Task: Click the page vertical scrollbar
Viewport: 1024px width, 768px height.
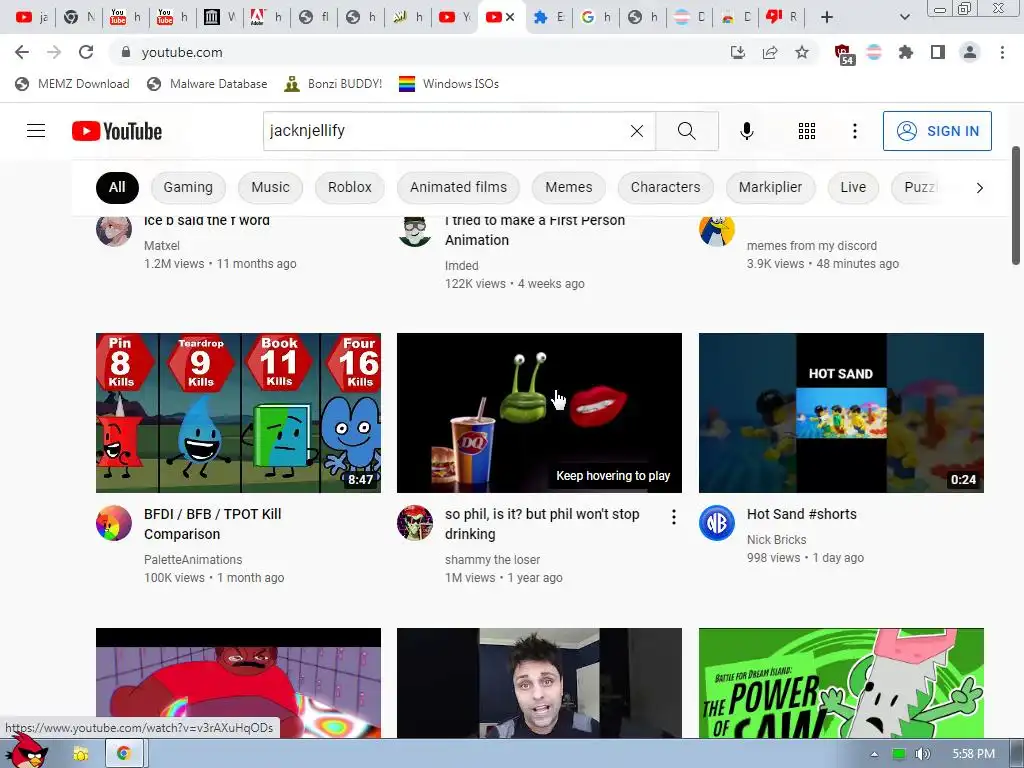Action: coord(1016,206)
